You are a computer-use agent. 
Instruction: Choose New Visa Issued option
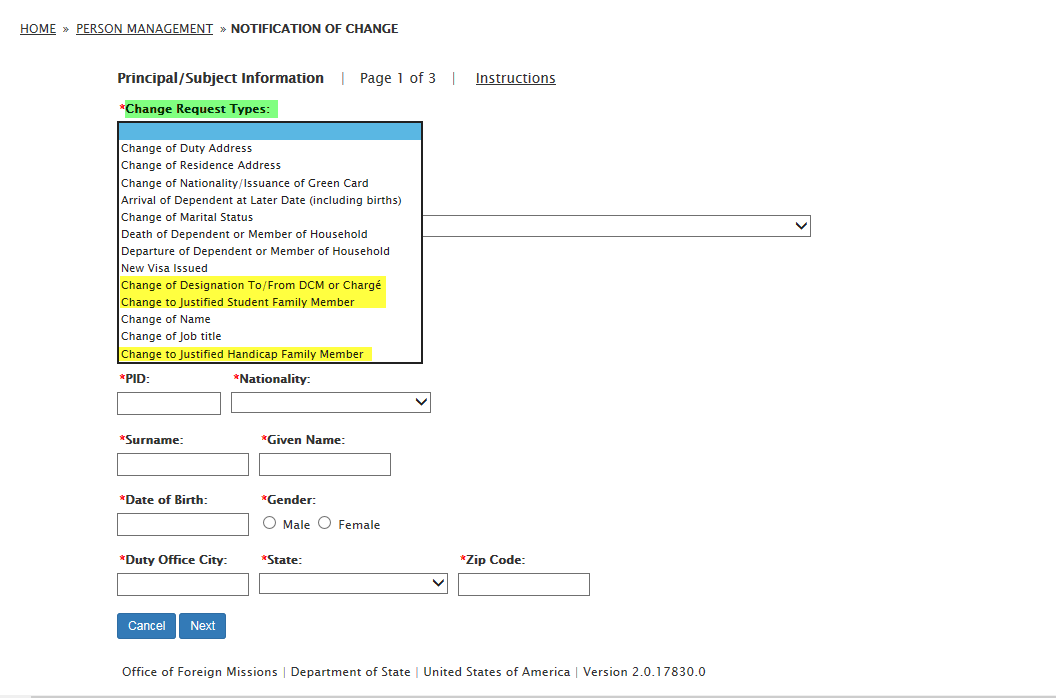(x=270, y=268)
